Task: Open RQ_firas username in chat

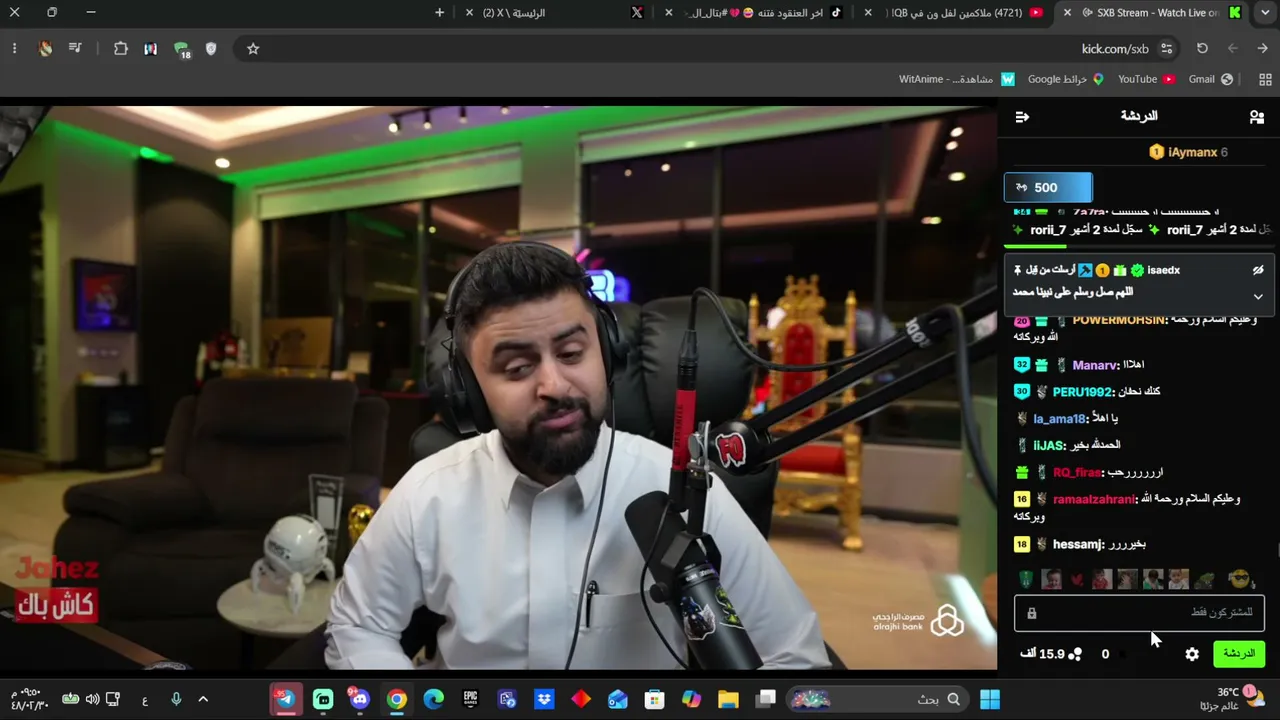Action: [x=1078, y=472]
